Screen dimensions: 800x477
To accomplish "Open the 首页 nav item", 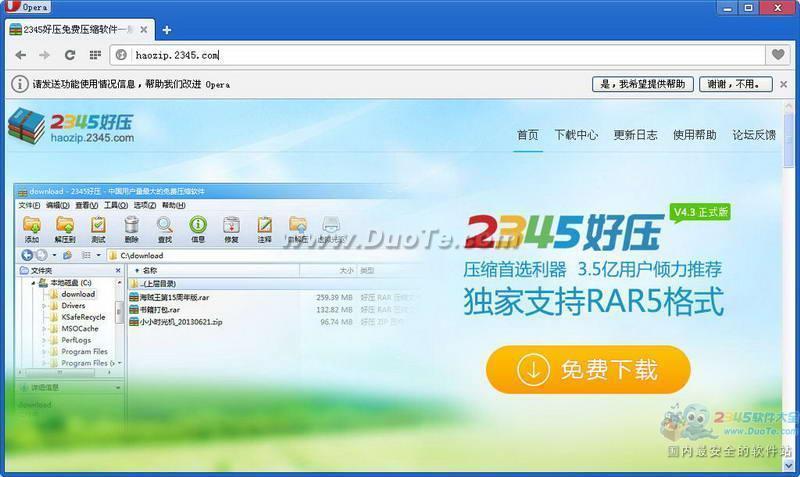I will coord(528,135).
